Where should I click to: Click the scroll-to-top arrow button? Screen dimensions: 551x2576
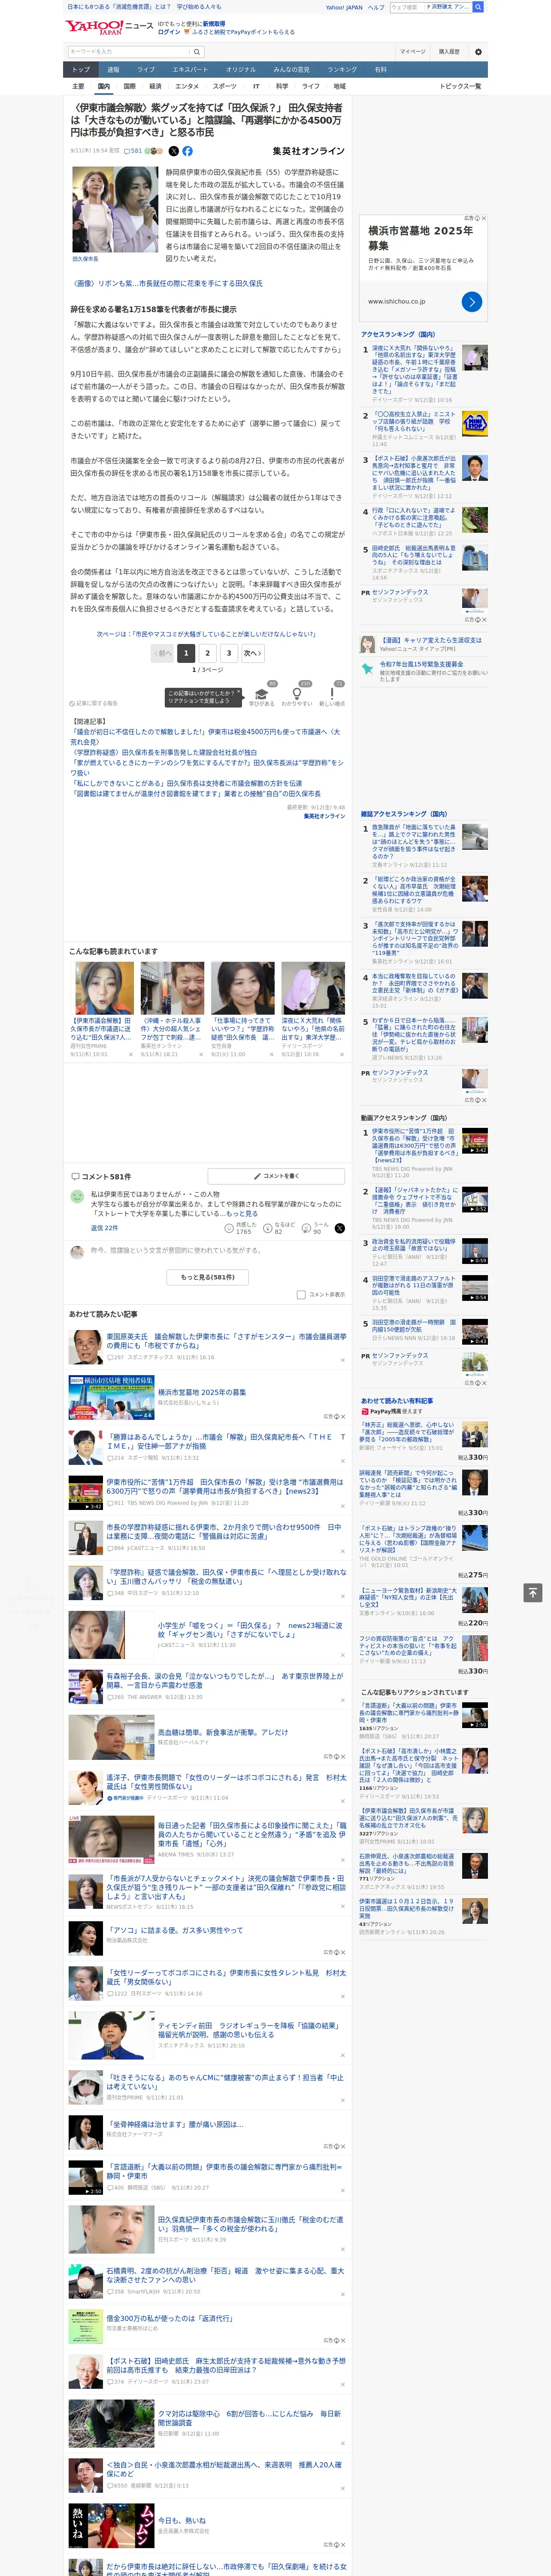(533, 1592)
